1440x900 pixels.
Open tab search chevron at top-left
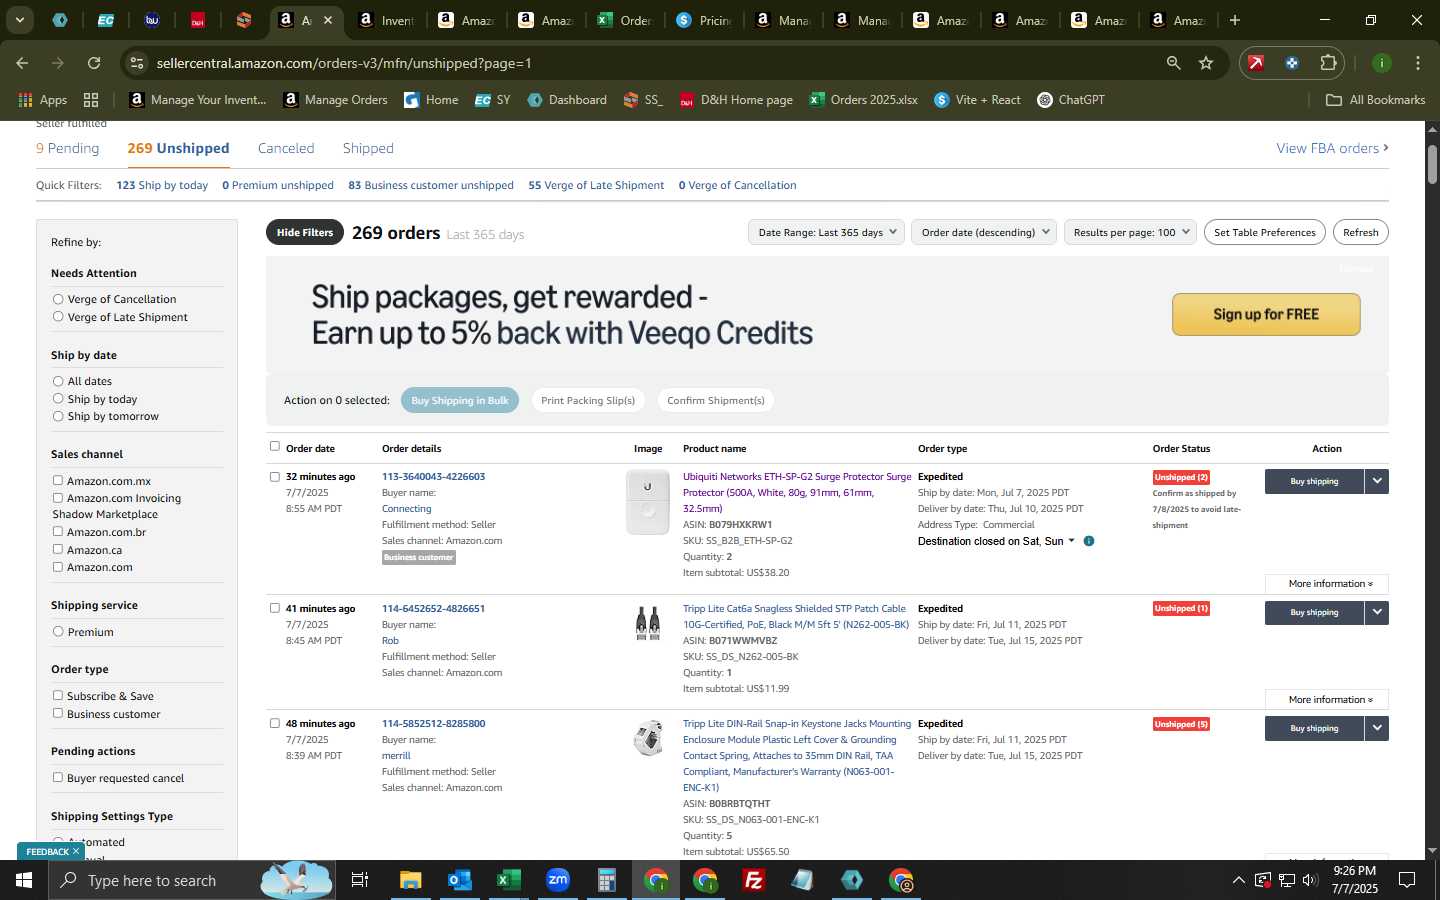point(19,20)
